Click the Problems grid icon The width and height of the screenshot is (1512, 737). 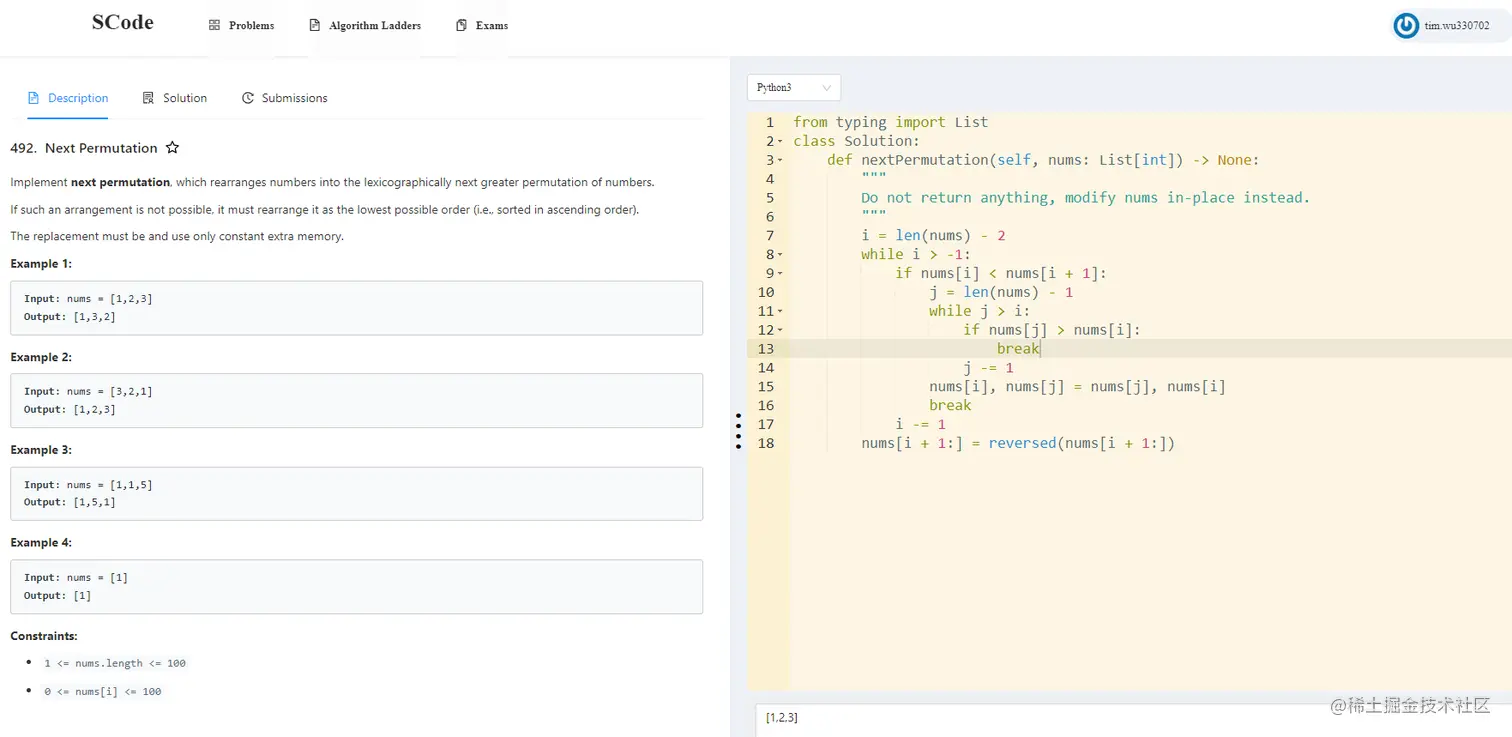coord(213,25)
